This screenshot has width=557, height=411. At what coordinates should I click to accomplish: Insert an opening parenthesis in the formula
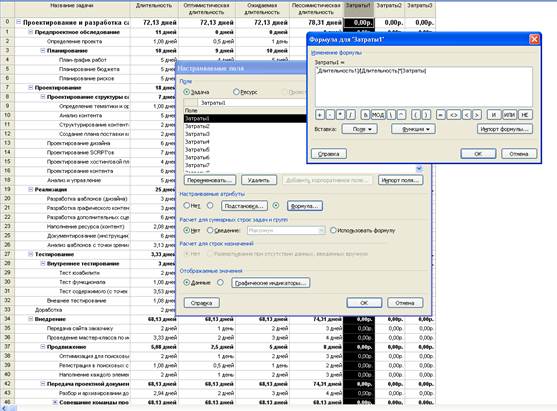click(x=416, y=115)
